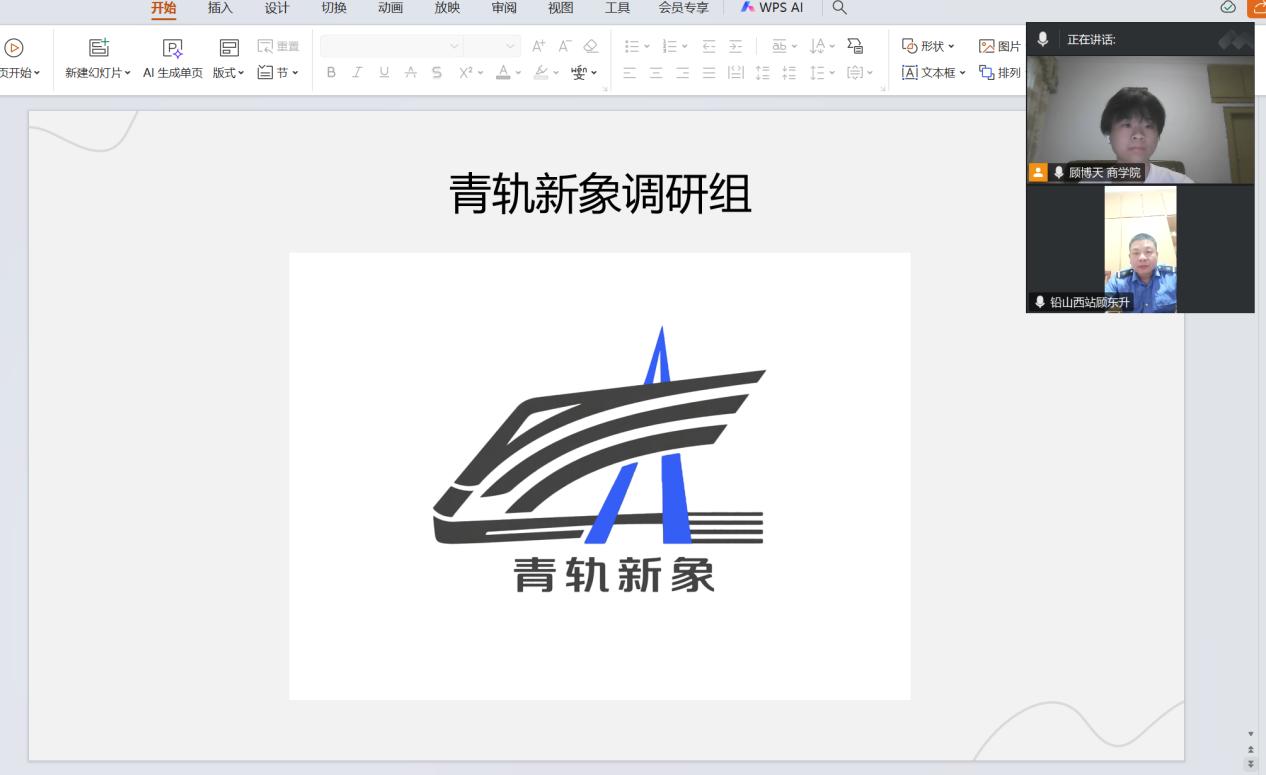Open the 文本框 text box dropdown
Viewport: 1266px width, 775px height.
[x=934, y=72]
